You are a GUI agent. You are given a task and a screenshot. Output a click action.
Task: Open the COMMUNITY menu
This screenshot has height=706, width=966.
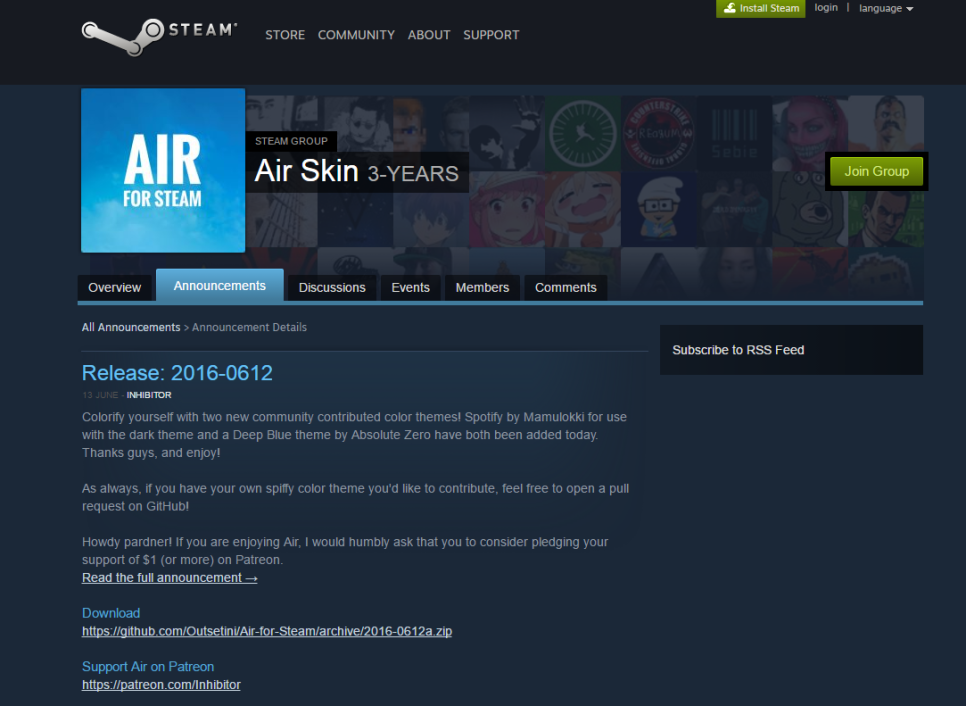[x=356, y=35]
